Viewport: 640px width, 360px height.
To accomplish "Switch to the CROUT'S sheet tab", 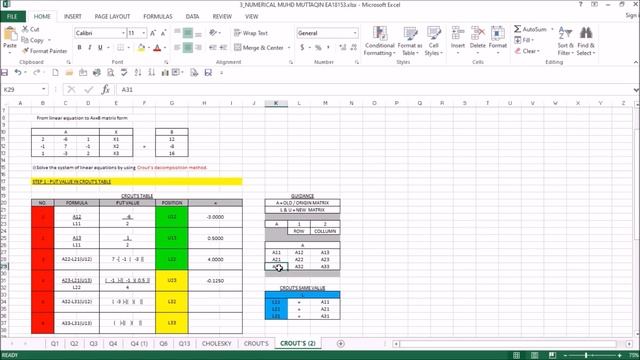I will tap(256, 344).
